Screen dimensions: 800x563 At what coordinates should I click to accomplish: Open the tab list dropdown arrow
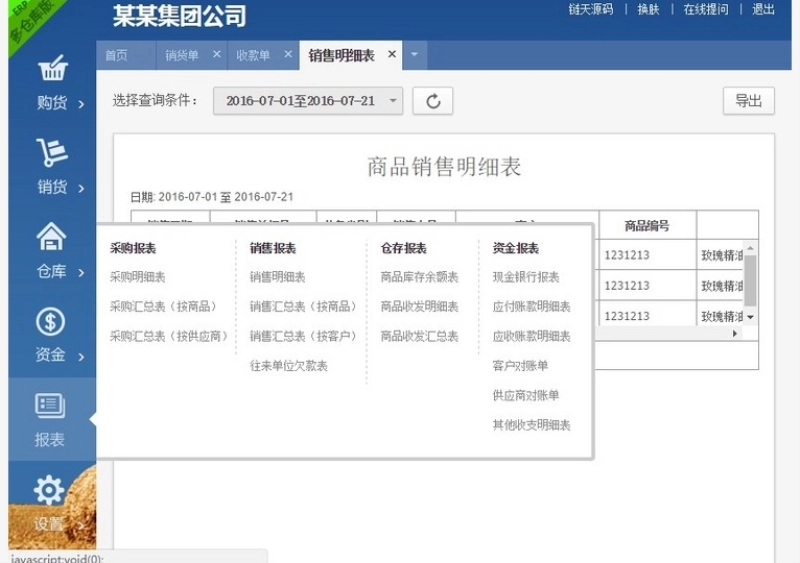point(414,55)
